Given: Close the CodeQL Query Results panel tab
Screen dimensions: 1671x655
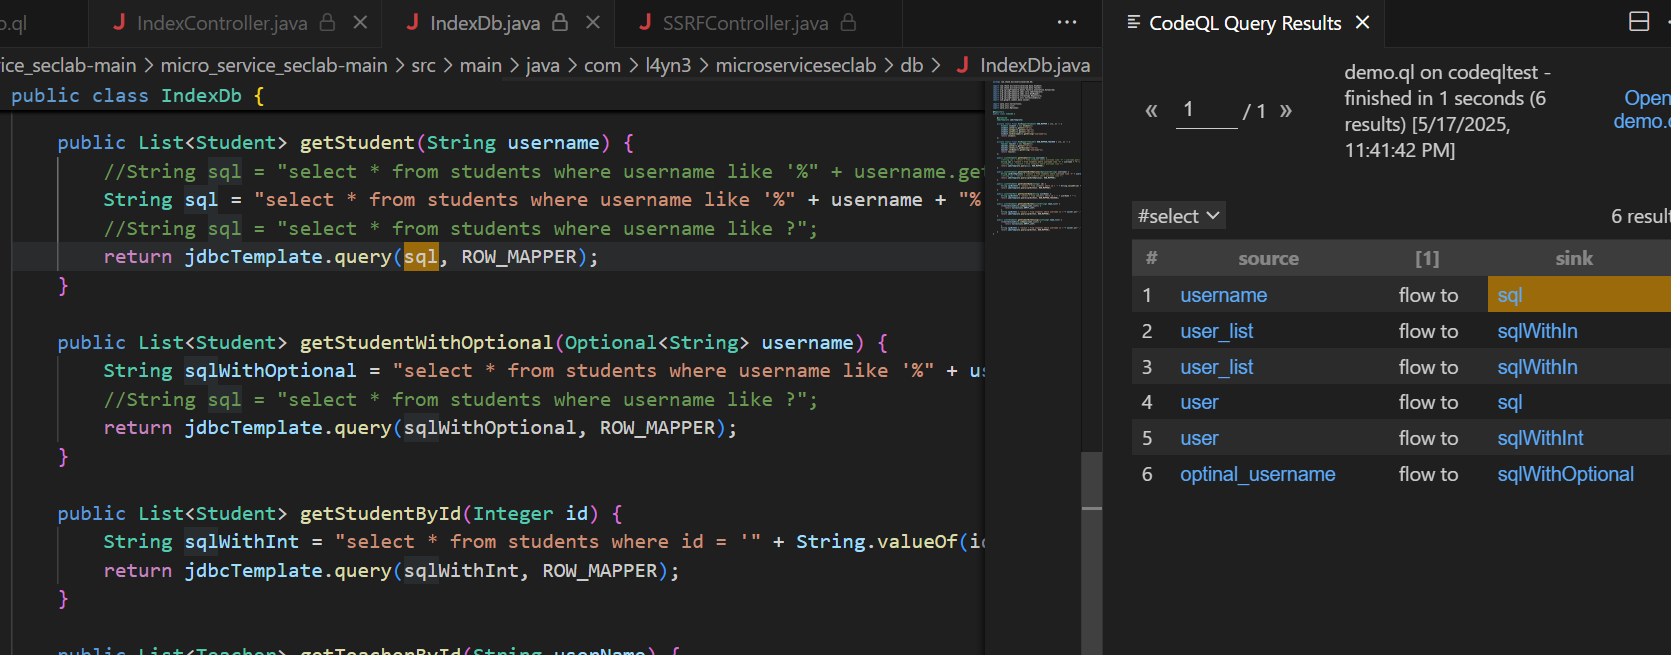Looking at the screenshot, I should [x=1362, y=22].
